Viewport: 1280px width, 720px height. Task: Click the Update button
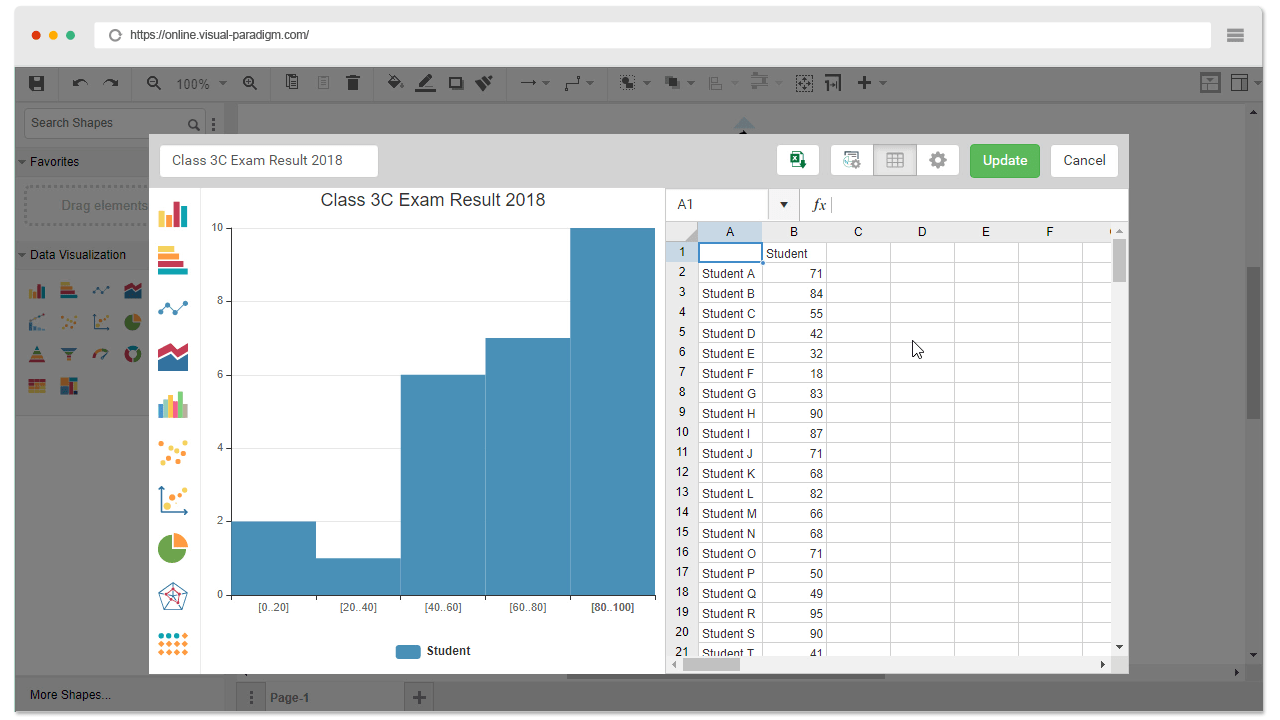pyautogui.click(x=1004, y=160)
